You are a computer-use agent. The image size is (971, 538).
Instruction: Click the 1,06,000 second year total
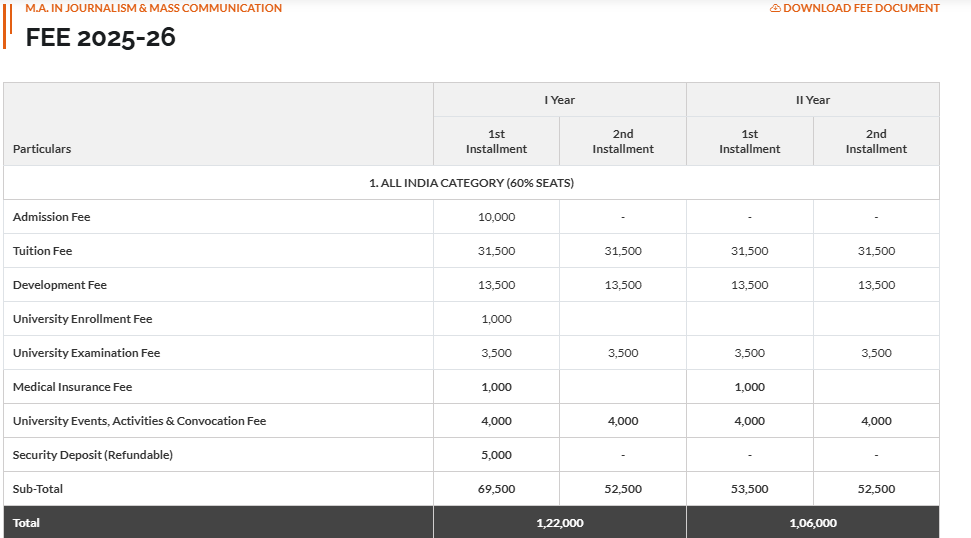tap(812, 523)
